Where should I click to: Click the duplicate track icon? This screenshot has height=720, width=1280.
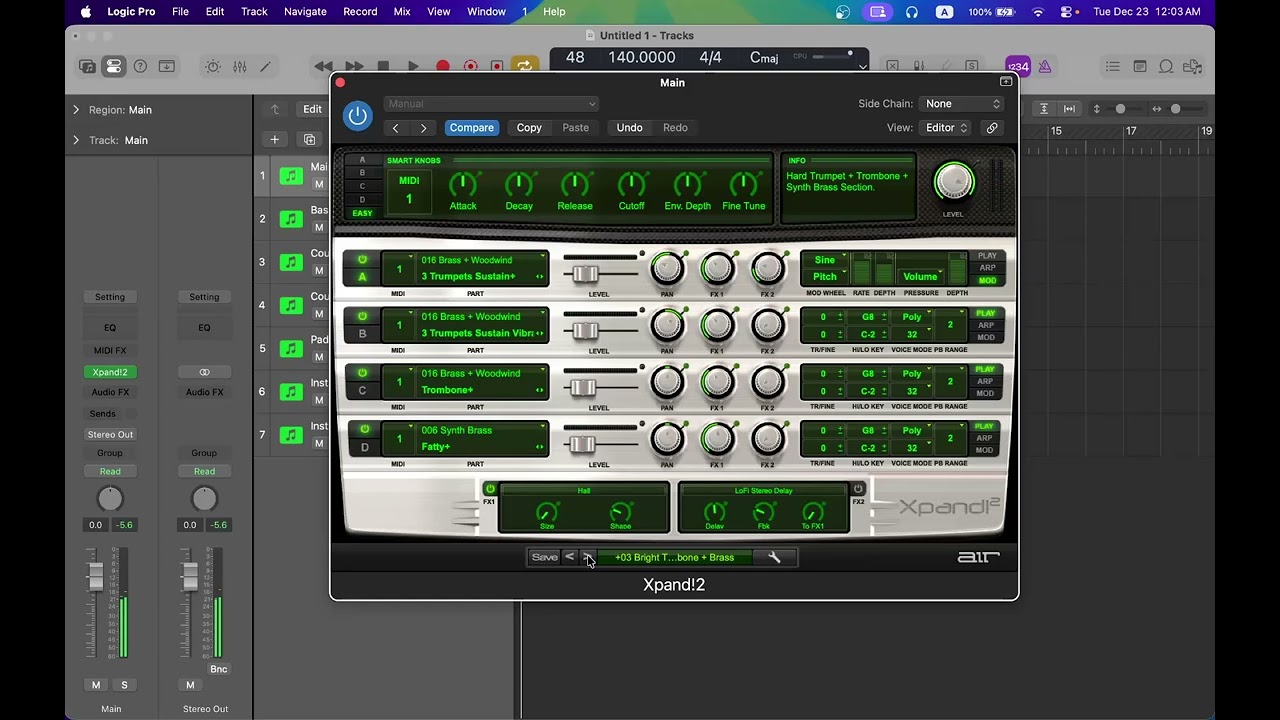pos(309,140)
